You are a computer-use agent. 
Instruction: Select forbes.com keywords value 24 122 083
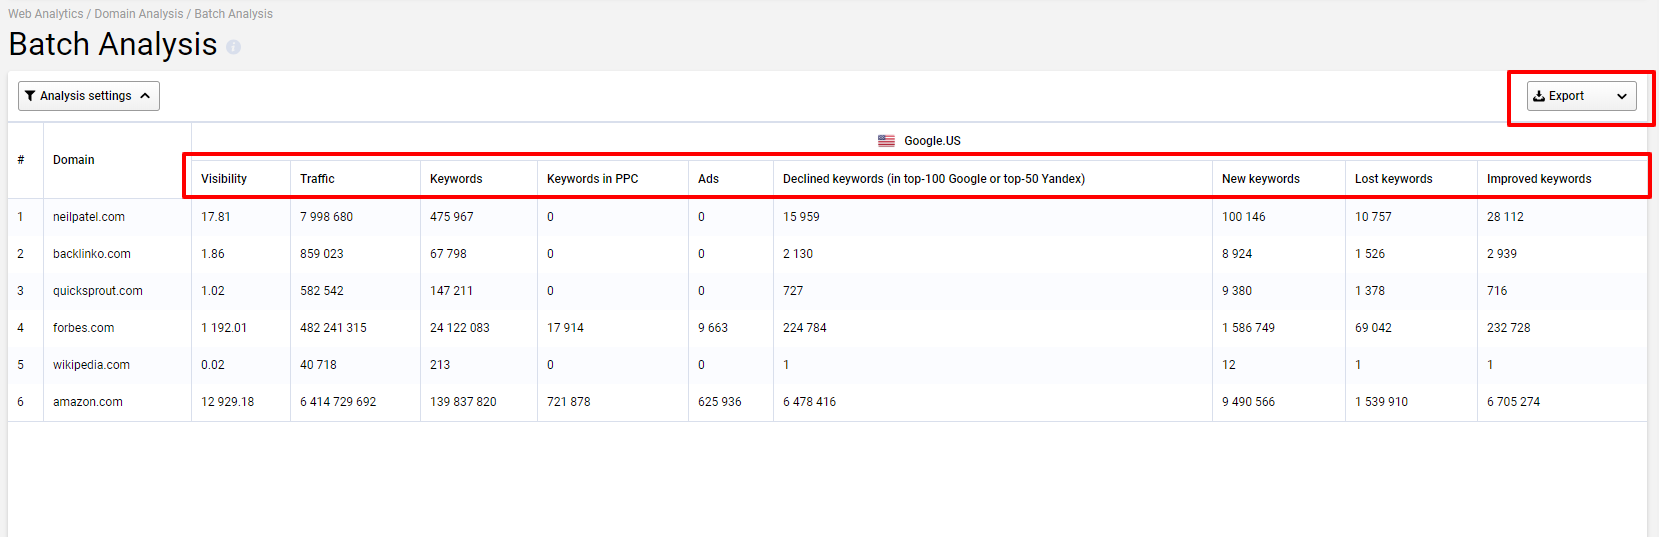[x=460, y=328]
